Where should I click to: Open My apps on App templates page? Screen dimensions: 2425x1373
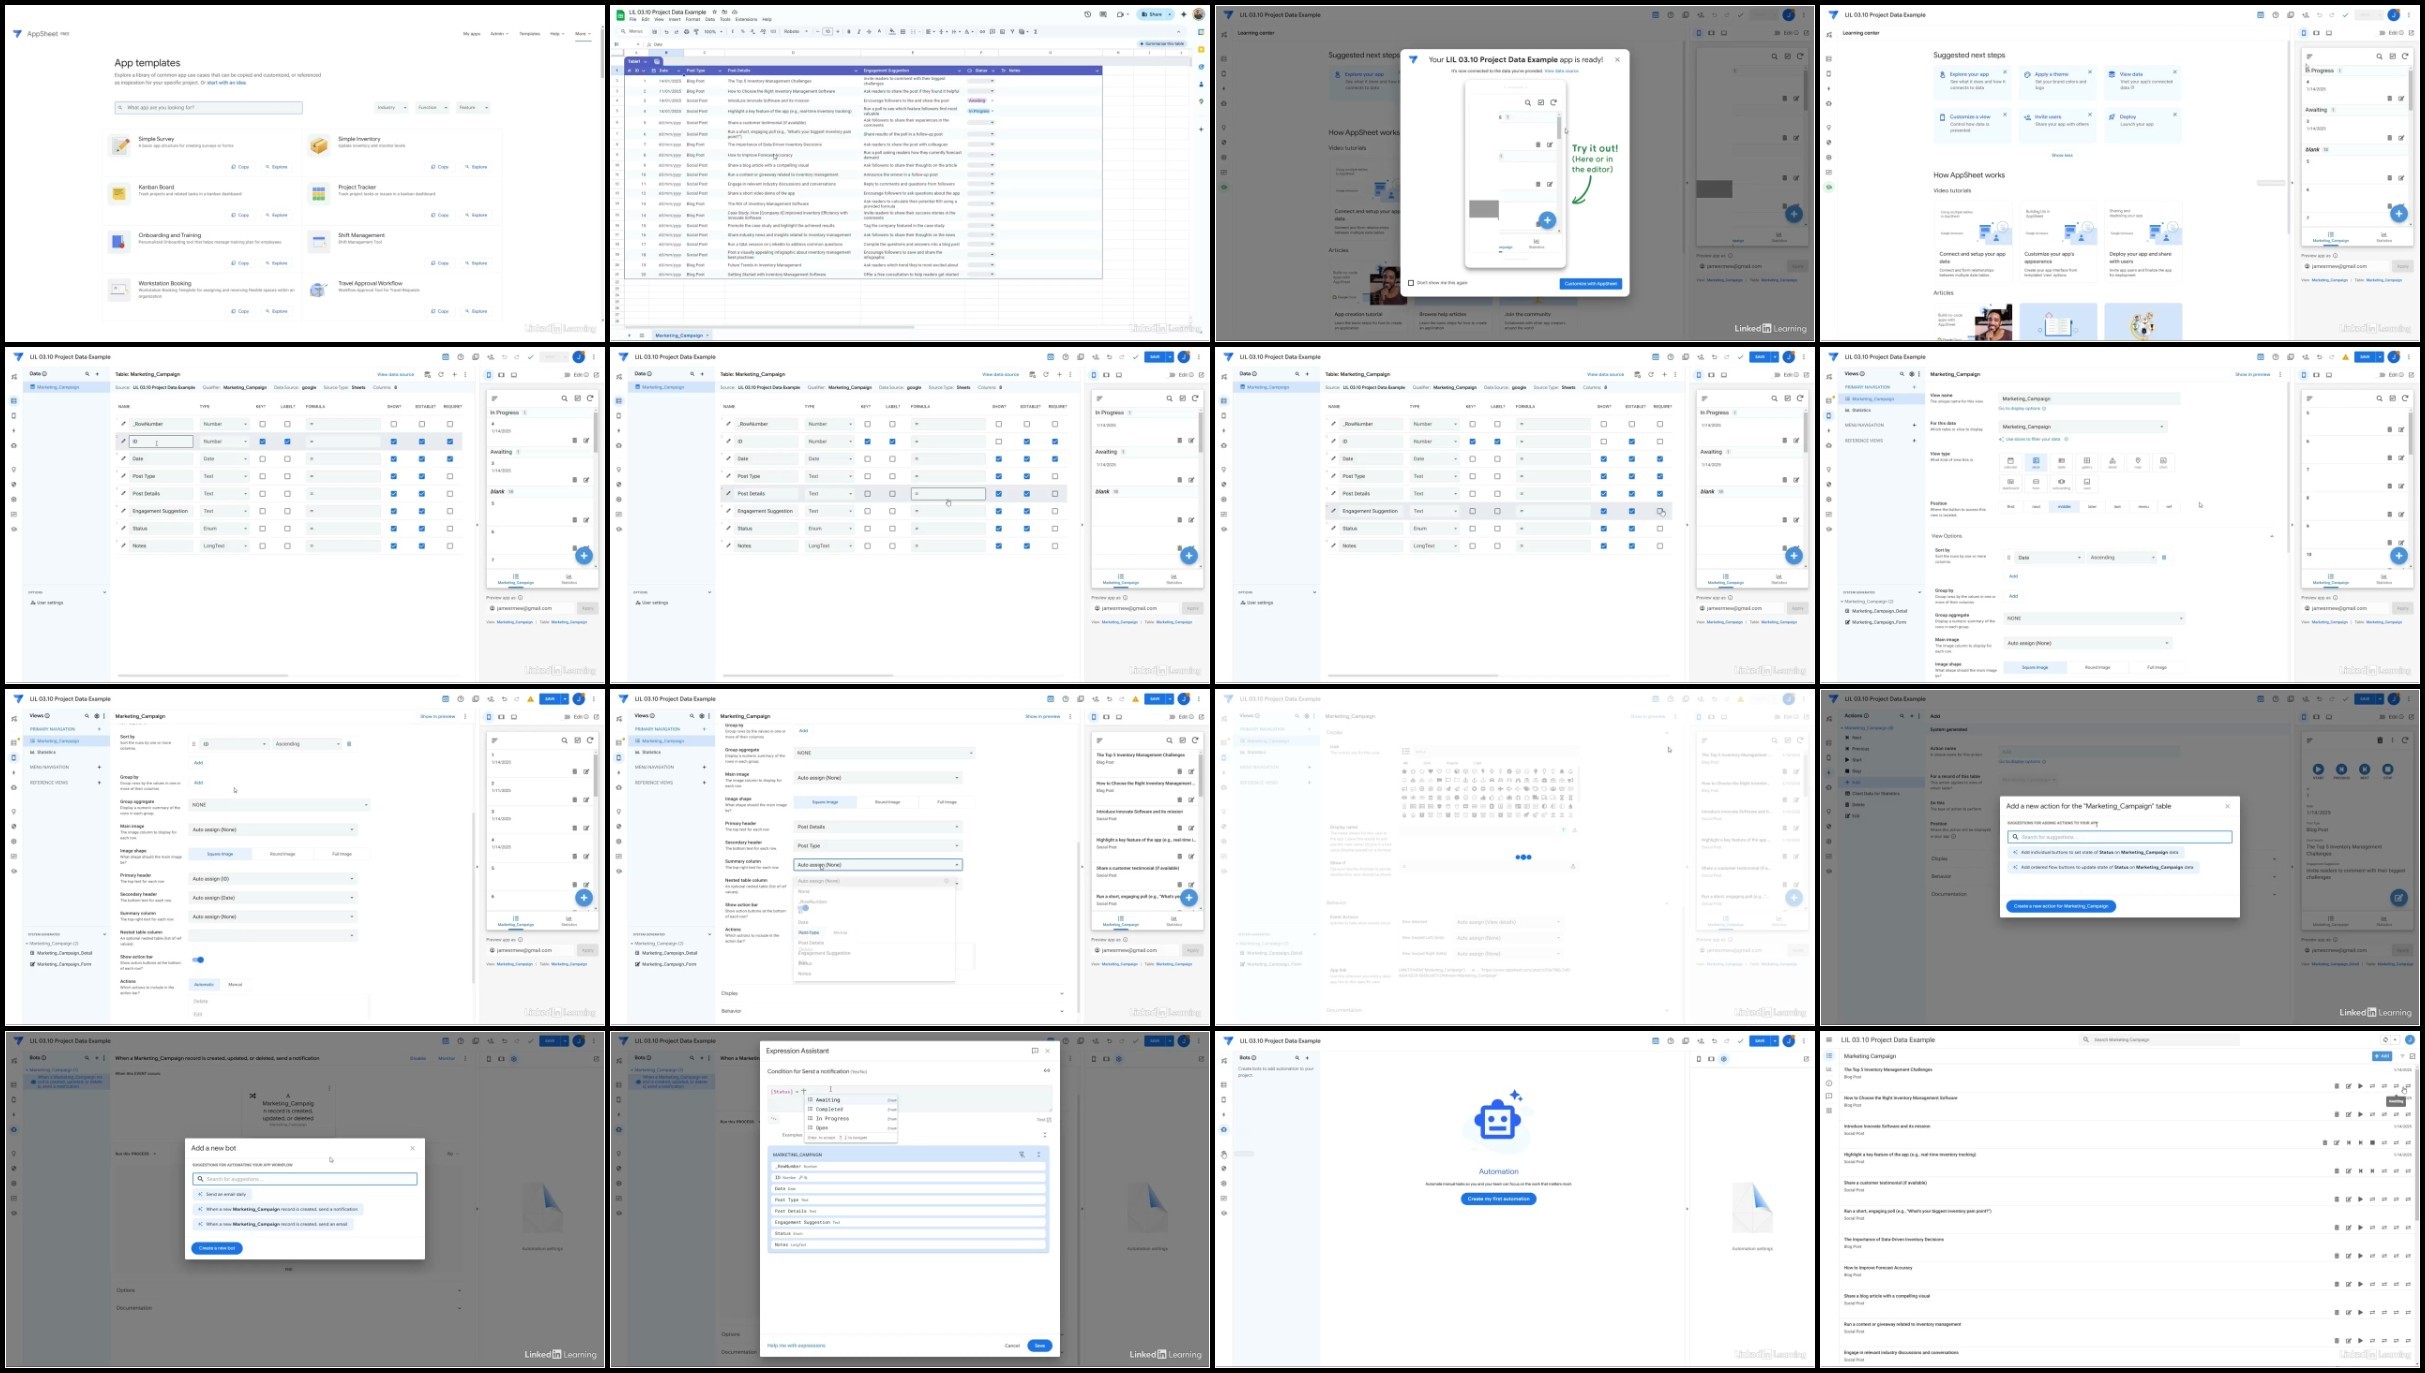[471, 34]
